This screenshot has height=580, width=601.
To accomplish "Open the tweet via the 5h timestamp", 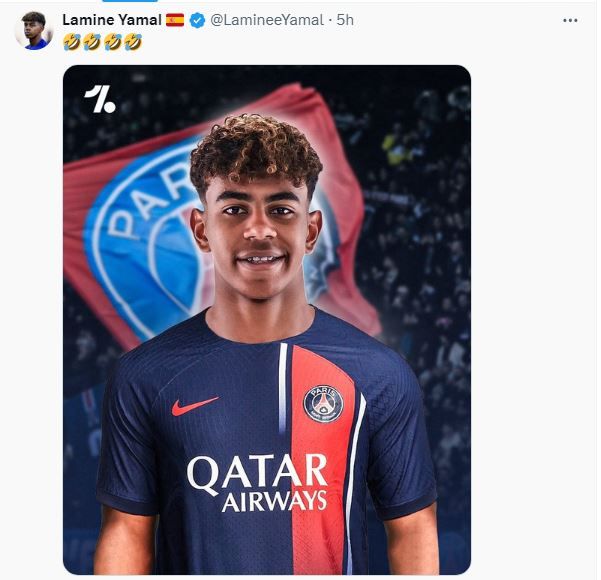I will pyautogui.click(x=345, y=20).
